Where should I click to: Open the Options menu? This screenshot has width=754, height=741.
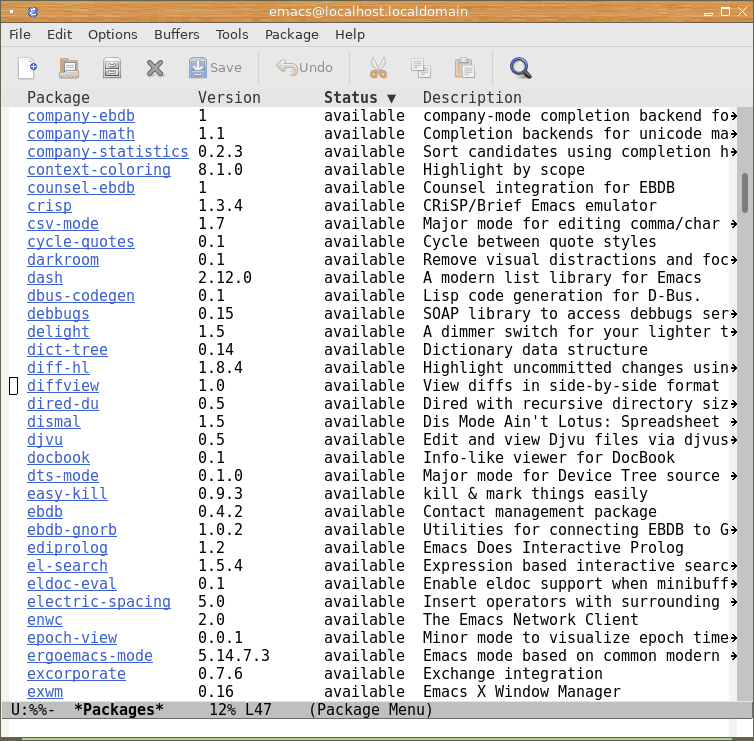pyautogui.click(x=113, y=35)
